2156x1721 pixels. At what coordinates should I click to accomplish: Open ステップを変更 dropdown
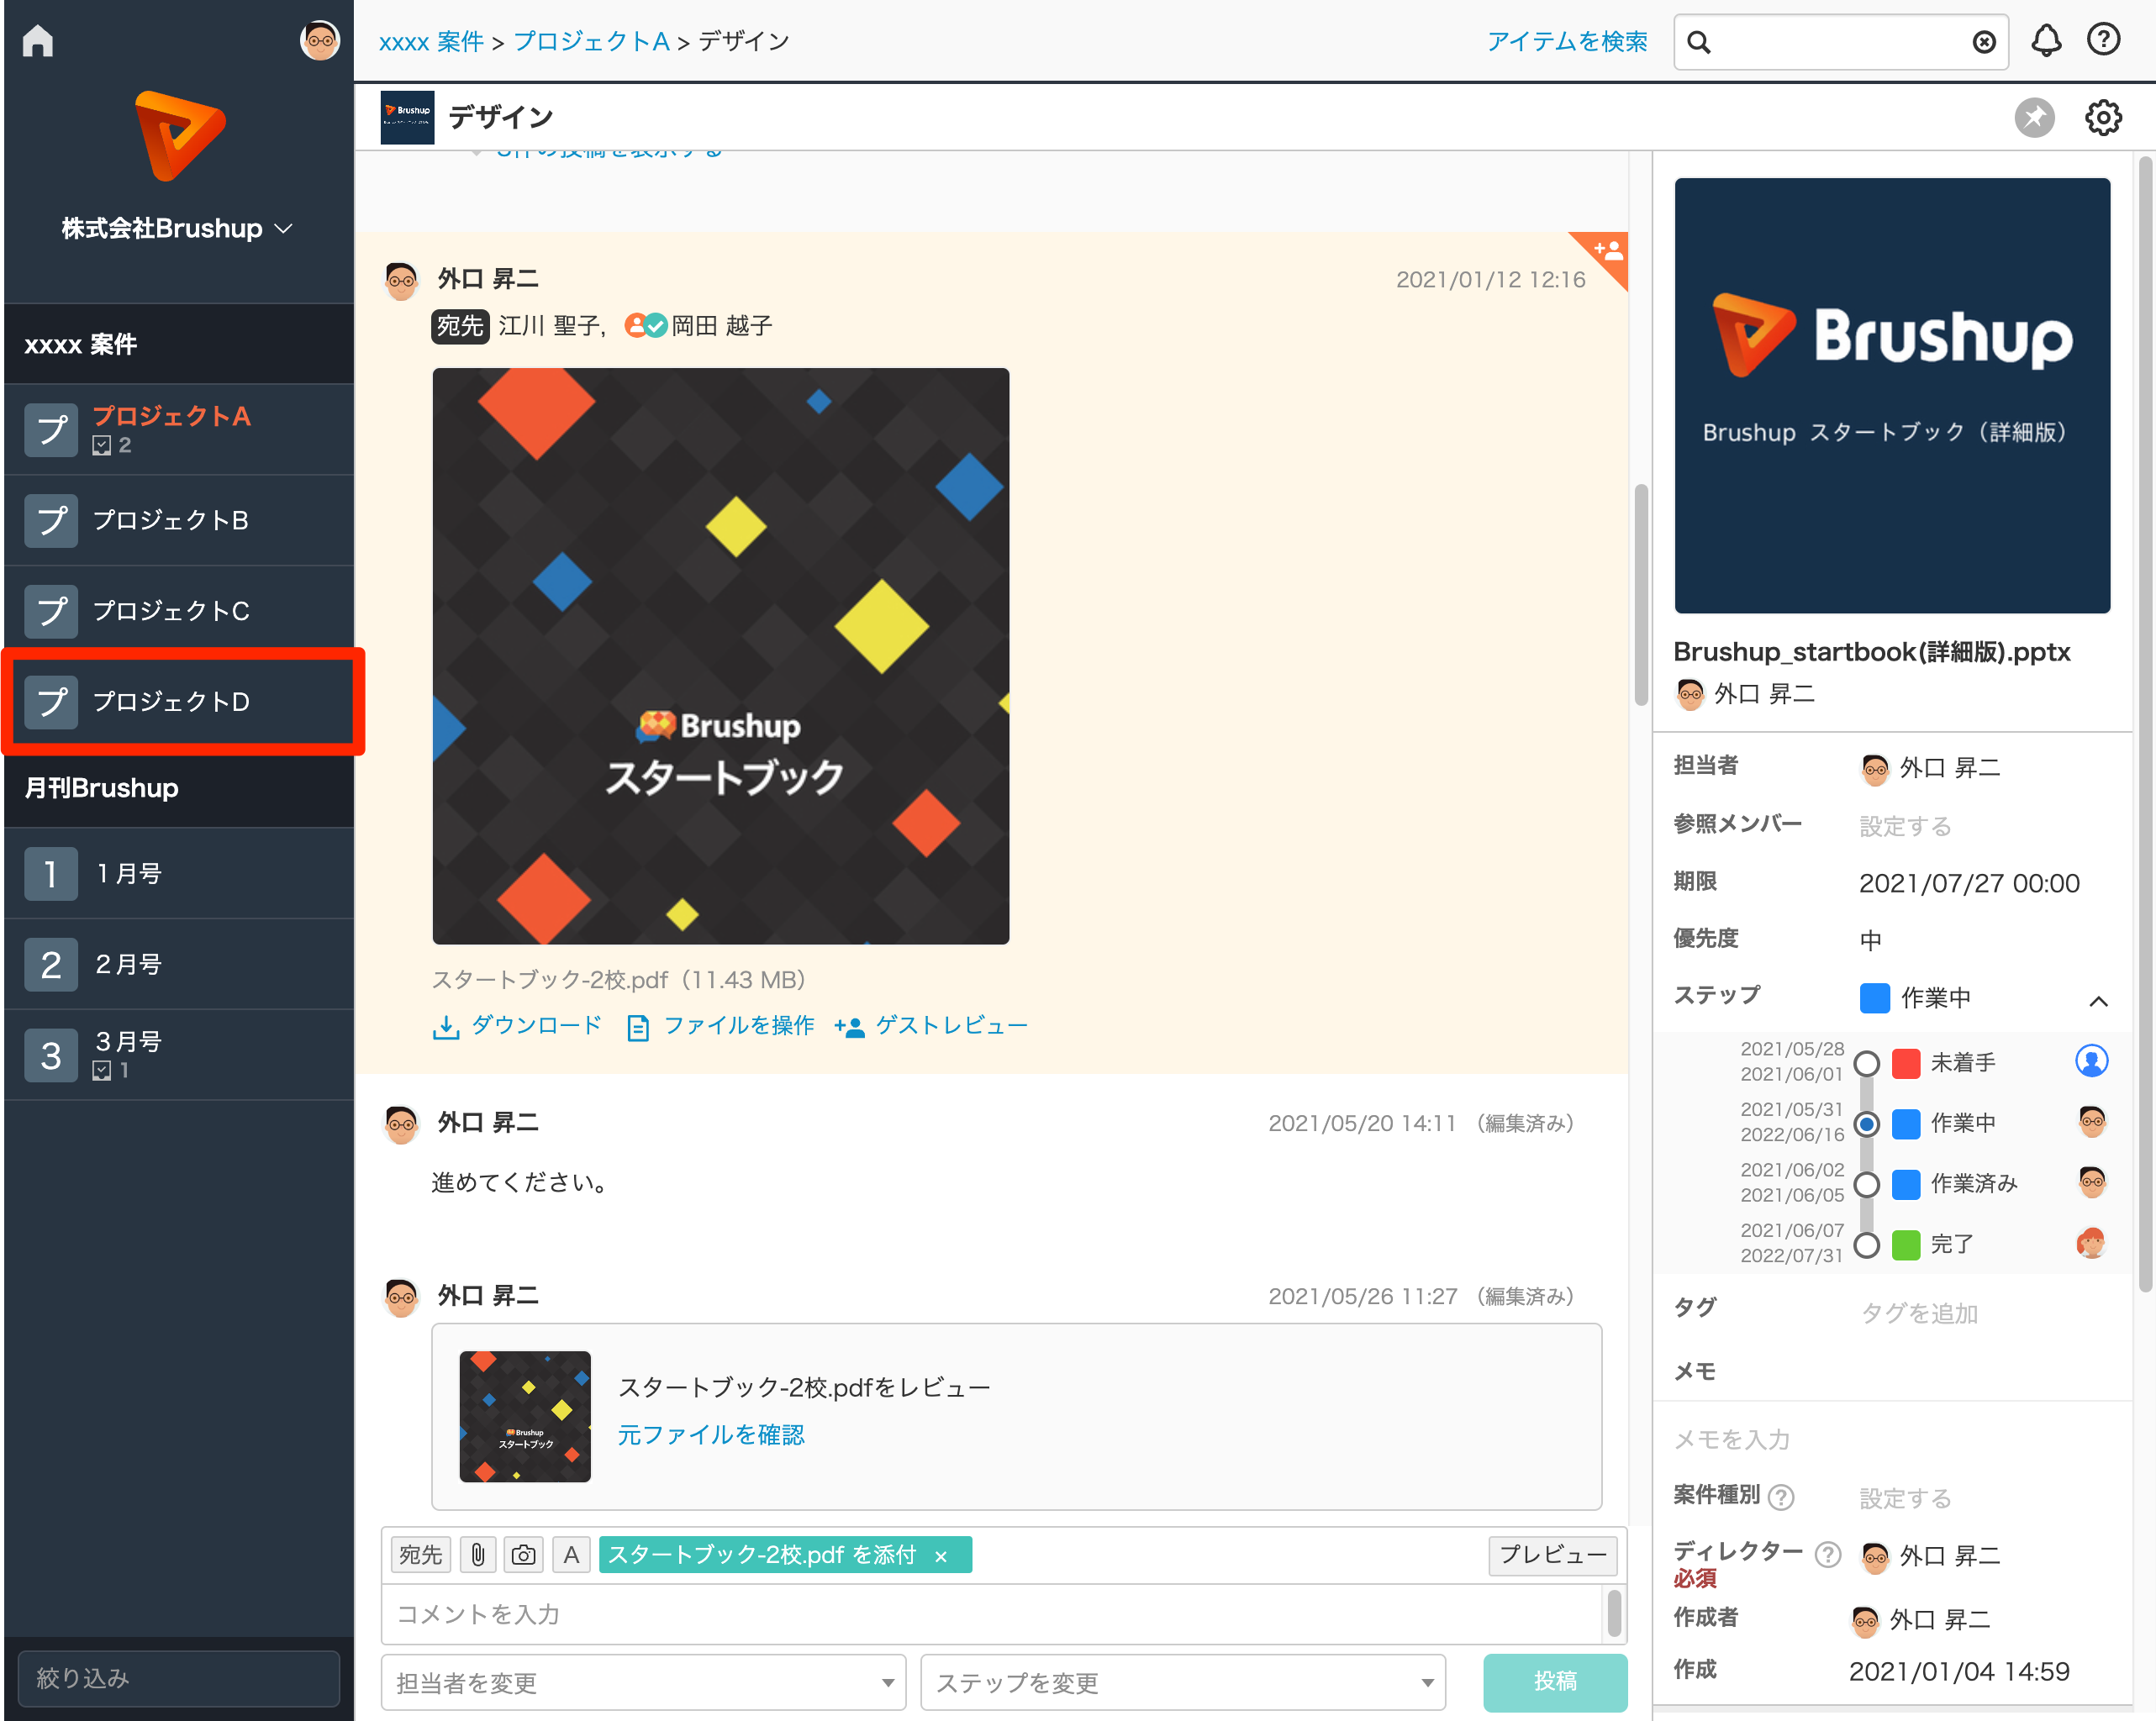point(1182,1682)
